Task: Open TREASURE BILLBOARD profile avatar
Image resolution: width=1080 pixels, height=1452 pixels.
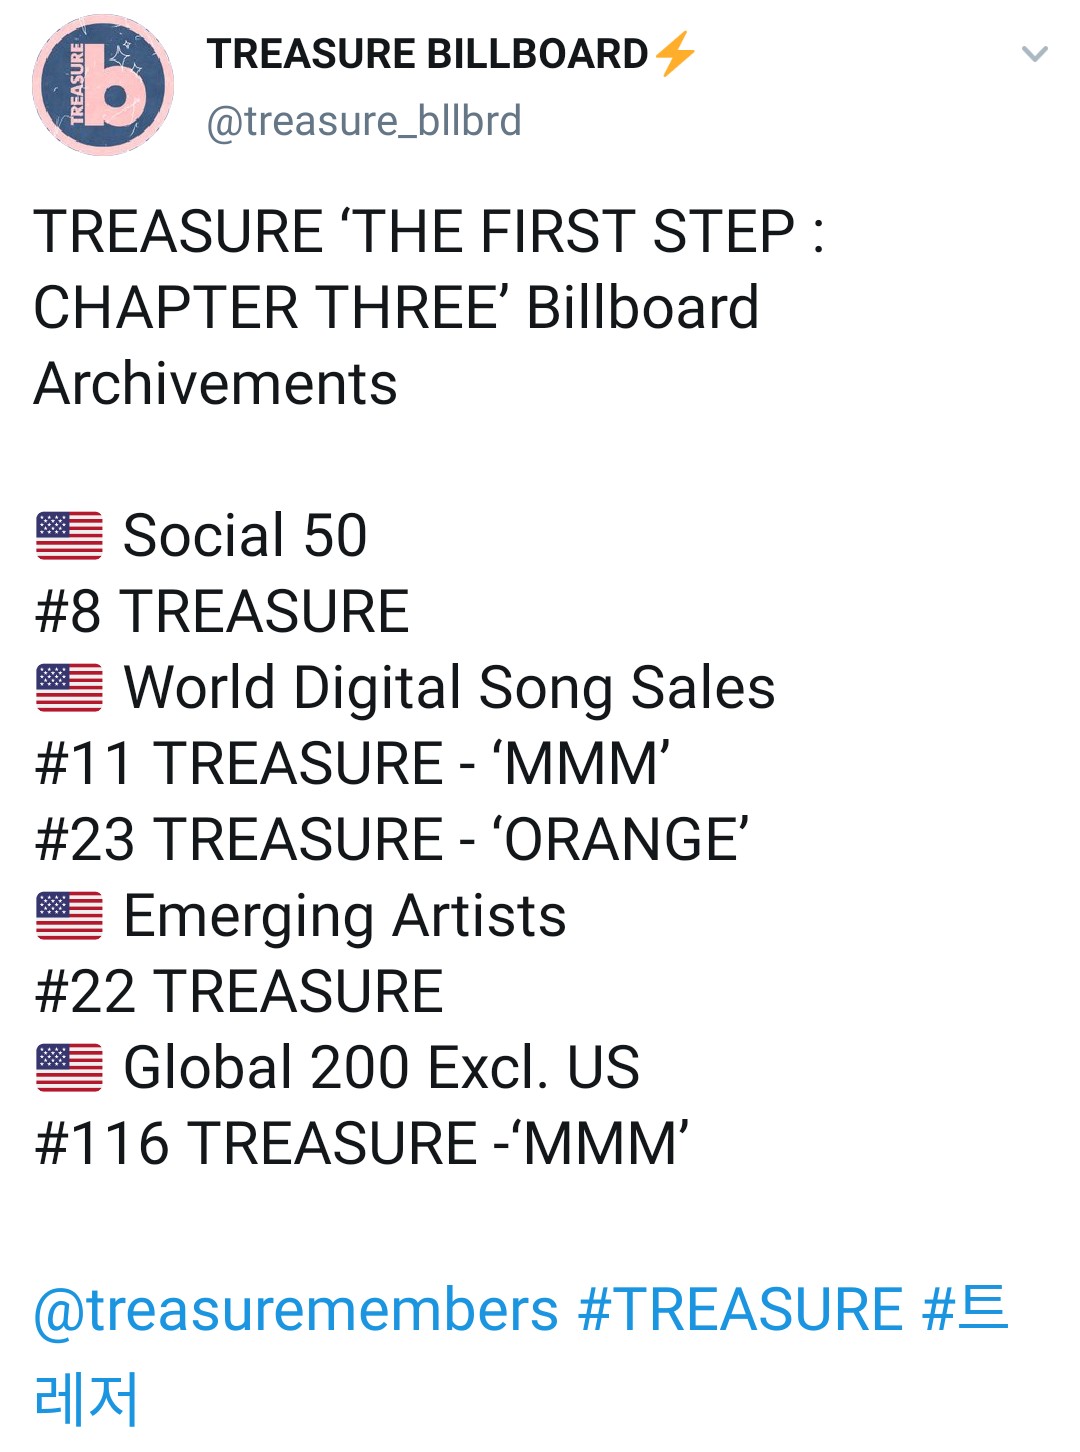Action: (103, 86)
